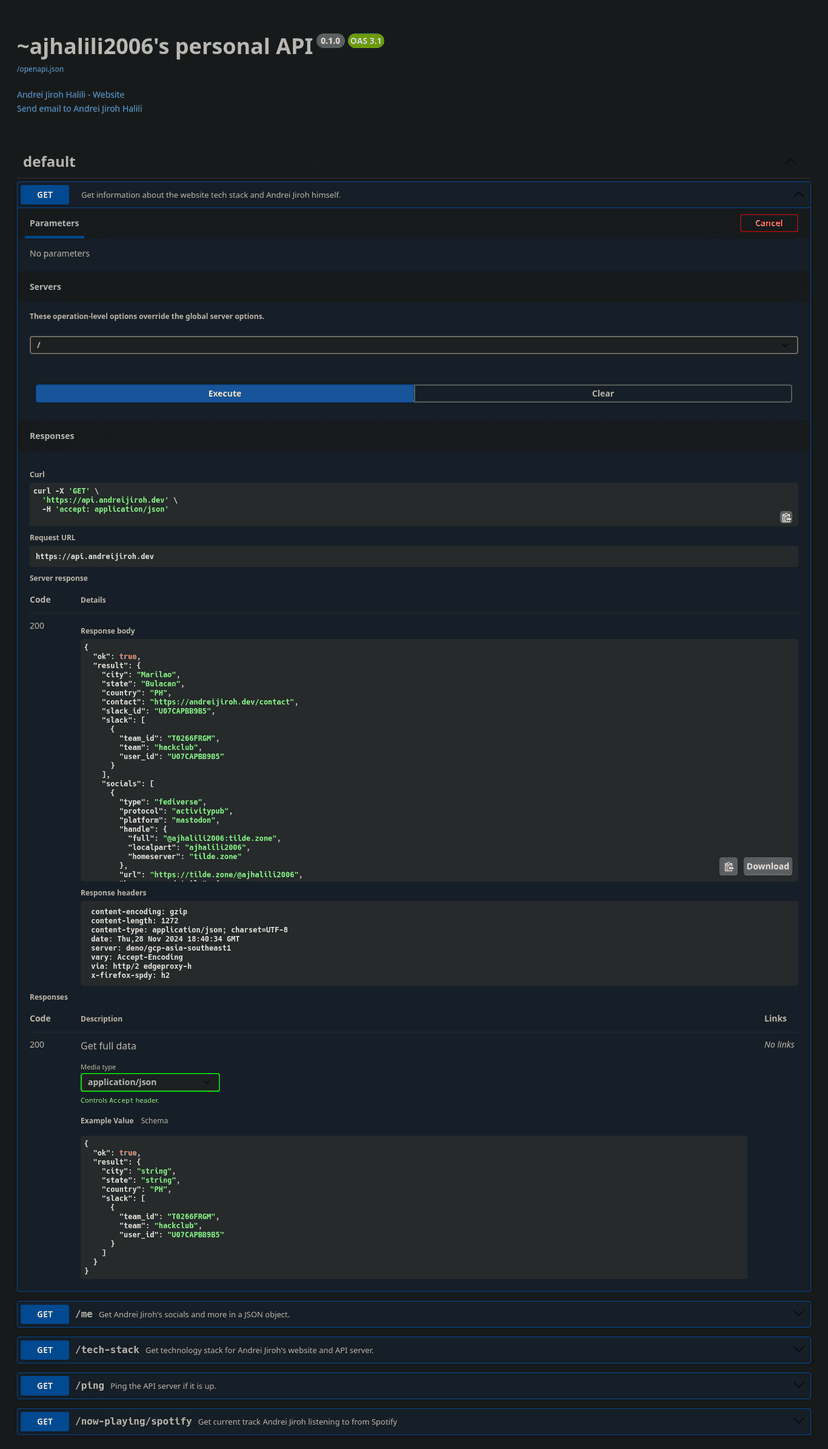Send email to Andrei Jiroh Halili
828x1449 pixels.
coord(79,109)
